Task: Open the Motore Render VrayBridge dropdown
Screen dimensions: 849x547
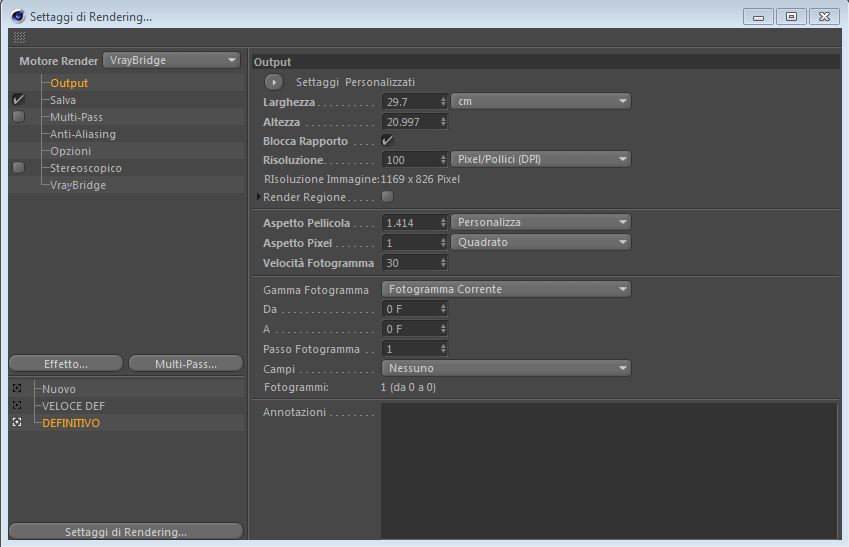Action: (x=172, y=60)
